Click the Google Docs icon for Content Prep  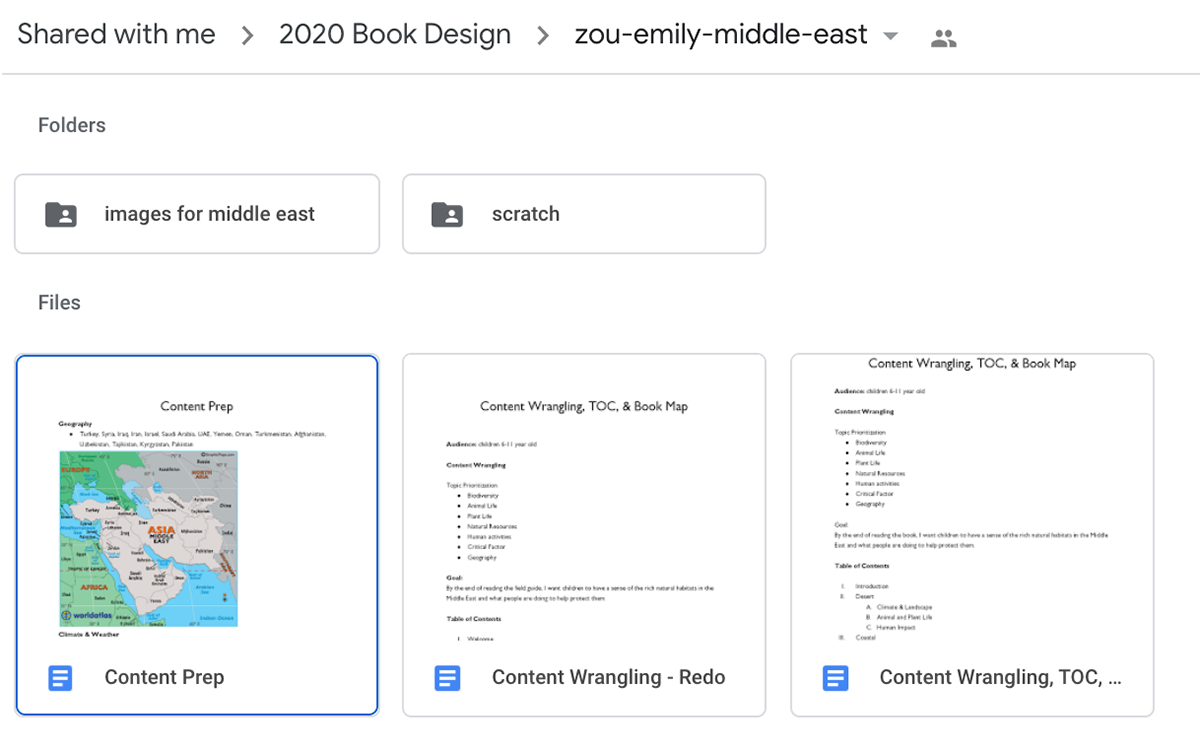tap(61, 678)
